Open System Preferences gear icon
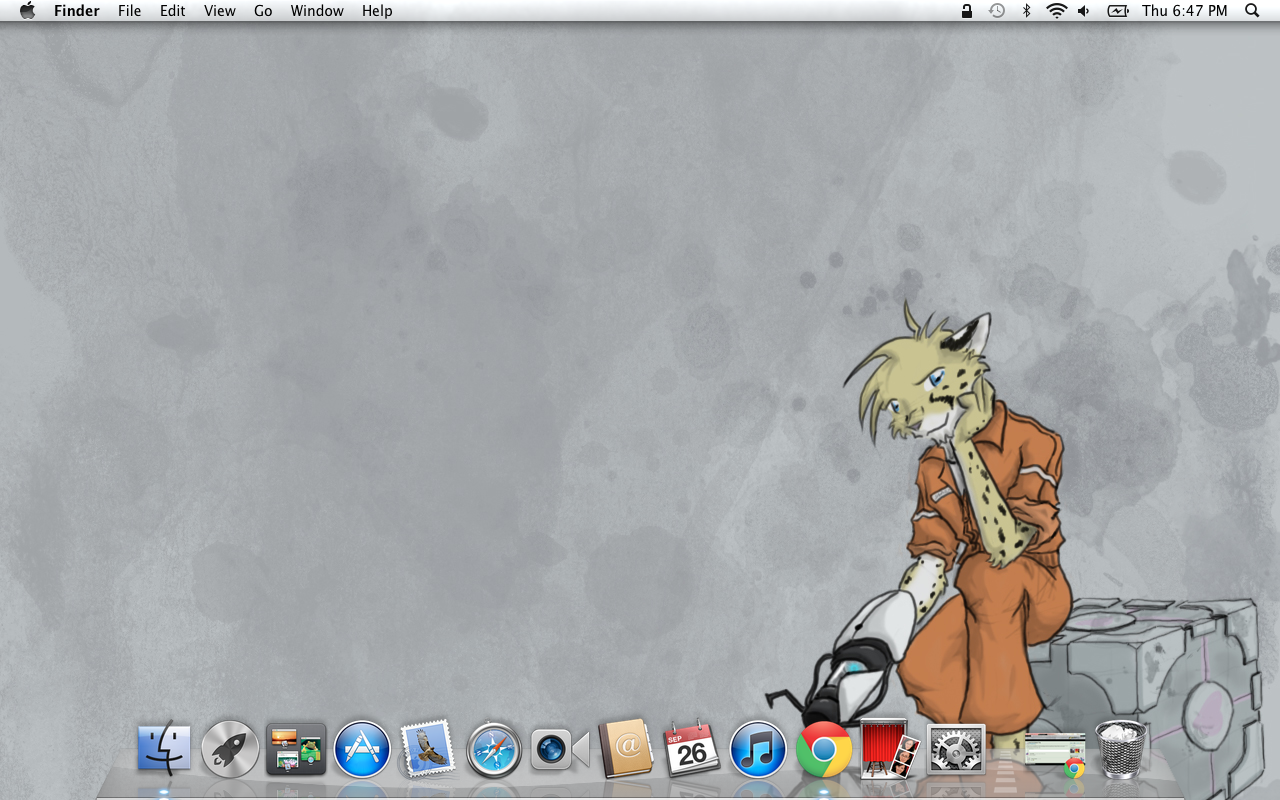This screenshot has height=800, width=1280. pos(956,749)
